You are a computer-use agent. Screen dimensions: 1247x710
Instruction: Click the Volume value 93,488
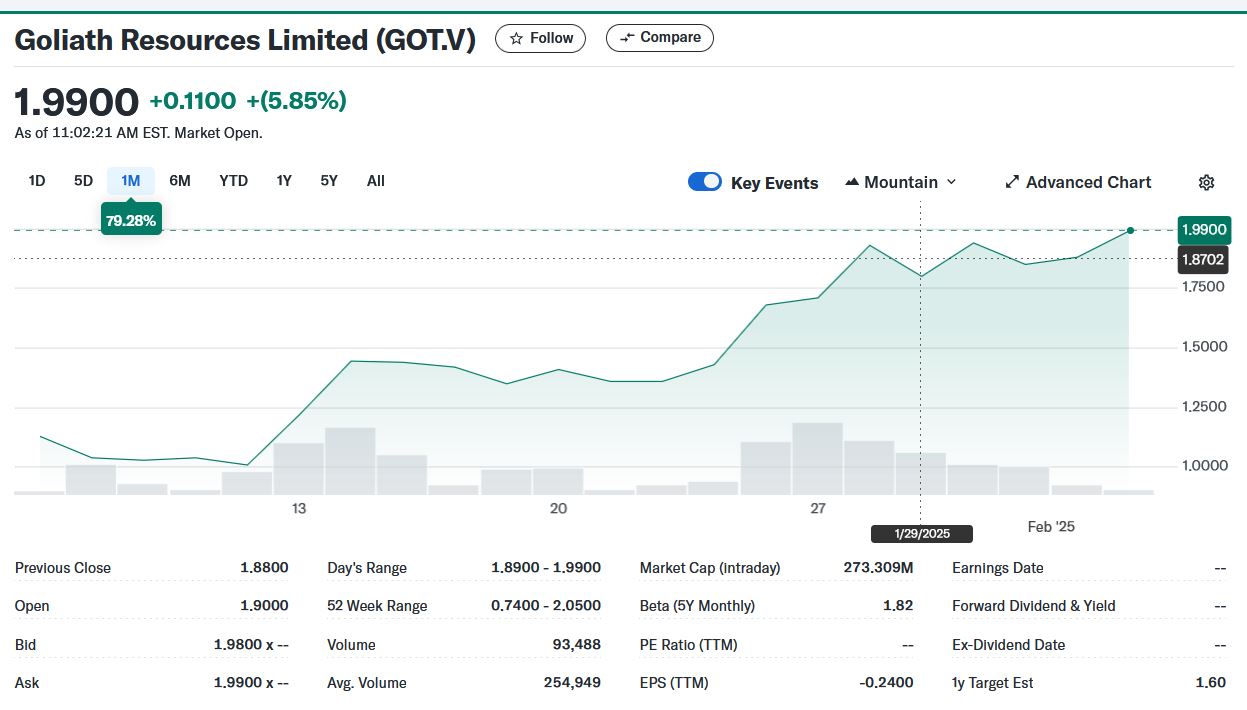click(x=577, y=645)
